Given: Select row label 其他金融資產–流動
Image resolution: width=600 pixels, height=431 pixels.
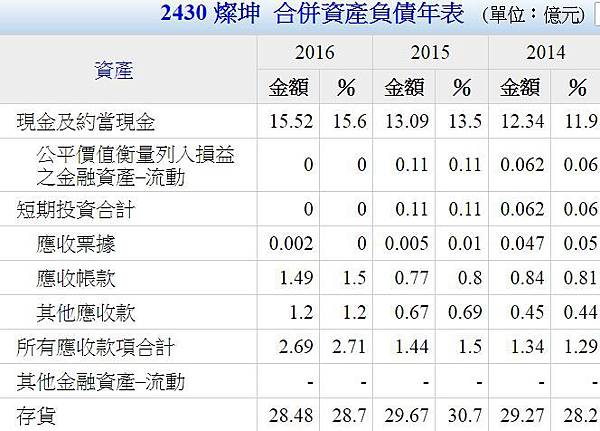Looking at the screenshot, I should click(101, 381).
